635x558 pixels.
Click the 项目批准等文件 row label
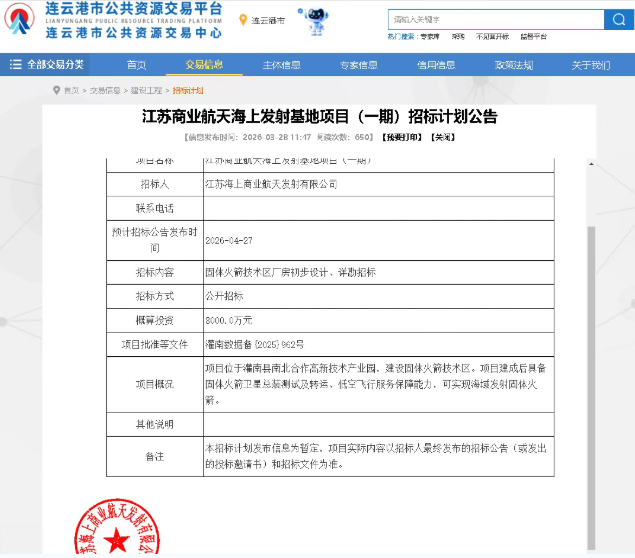tap(154, 345)
